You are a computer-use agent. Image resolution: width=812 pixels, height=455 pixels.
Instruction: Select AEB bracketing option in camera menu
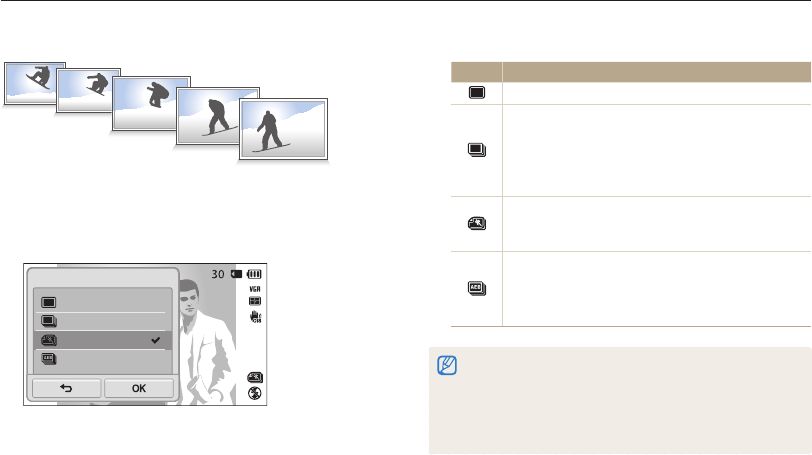(103, 359)
